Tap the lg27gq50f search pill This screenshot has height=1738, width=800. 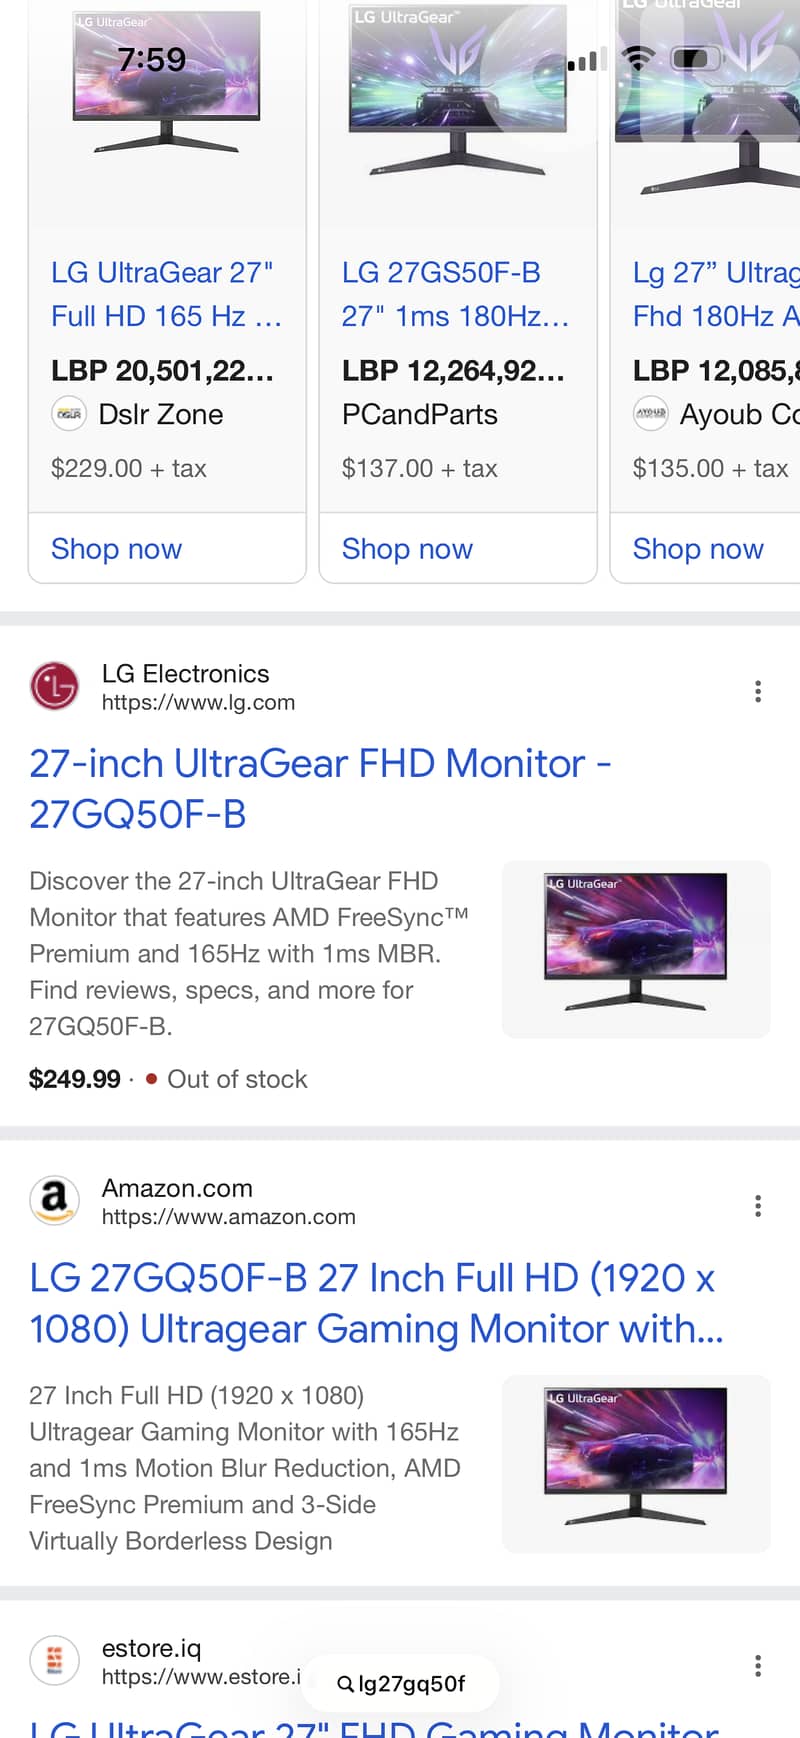tap(401, 1684)
